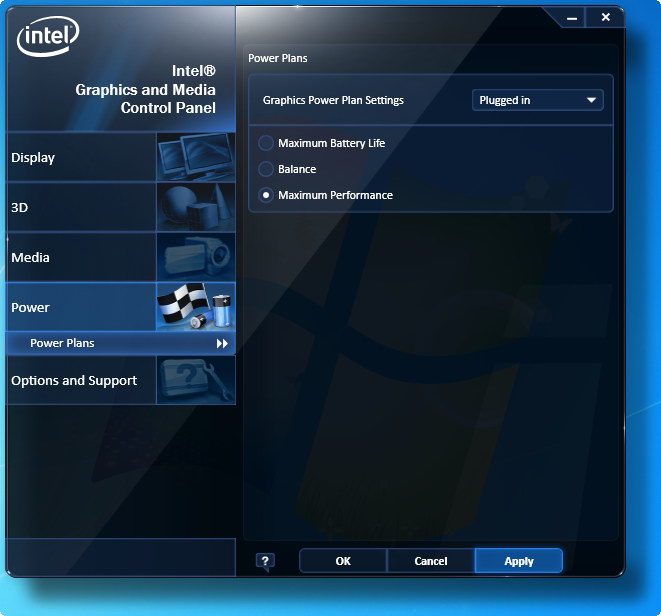Screen dimensions: 661x616
Task: Click the checkered flag and battery icon
Action: pos(196,307)
